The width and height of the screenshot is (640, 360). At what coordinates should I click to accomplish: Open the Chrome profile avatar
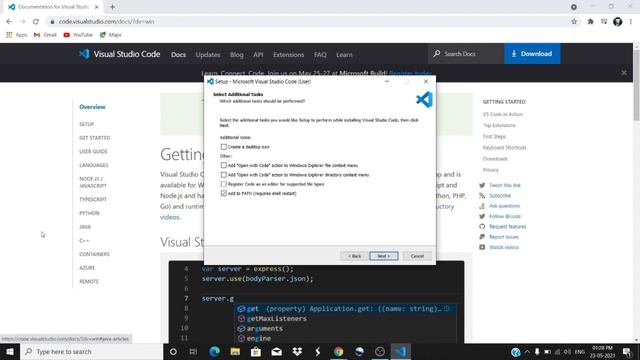(618, 22)
